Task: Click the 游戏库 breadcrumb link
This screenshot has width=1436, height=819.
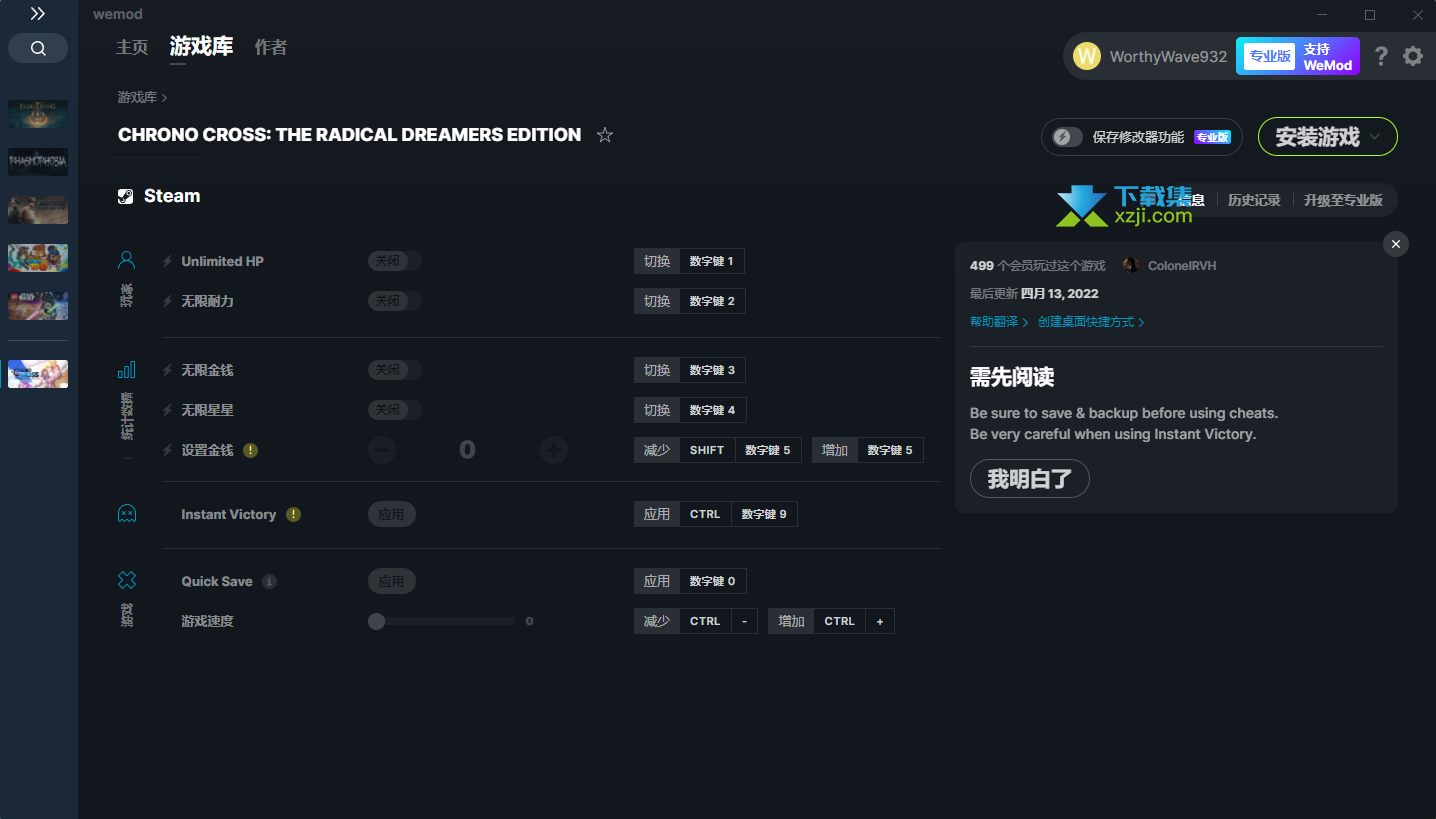Action: click(x=137, y=97)
